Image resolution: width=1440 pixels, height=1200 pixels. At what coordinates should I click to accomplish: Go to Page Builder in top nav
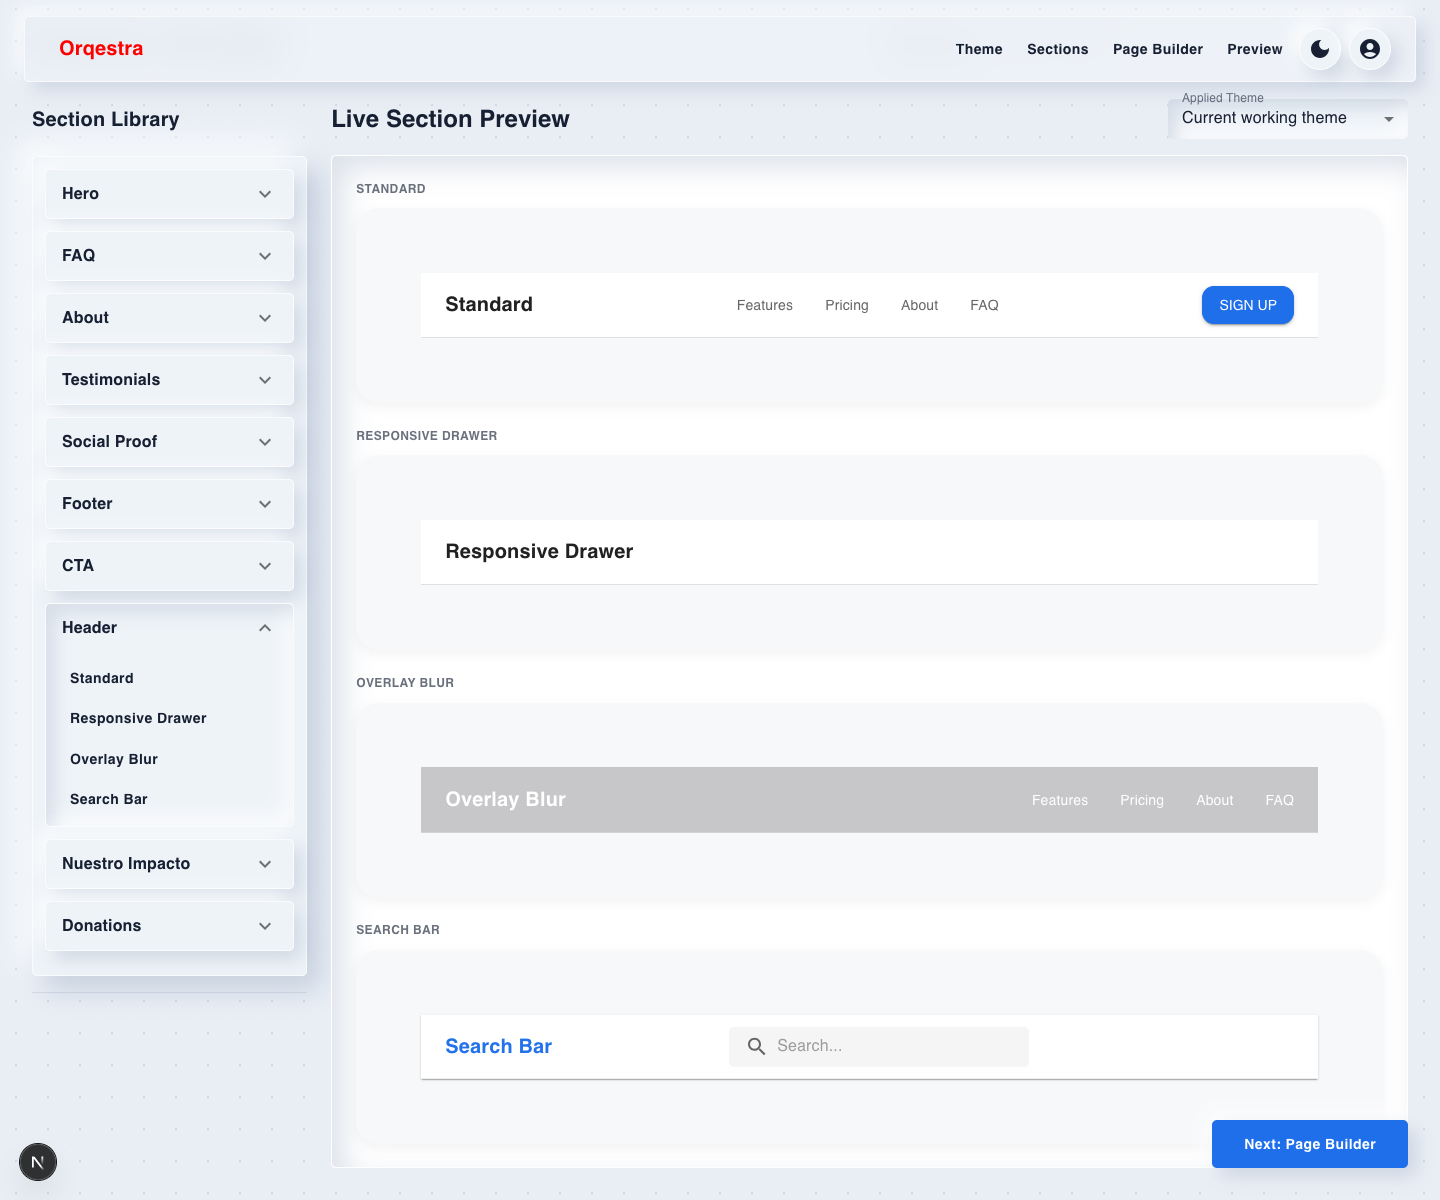tap(1158, 49)
